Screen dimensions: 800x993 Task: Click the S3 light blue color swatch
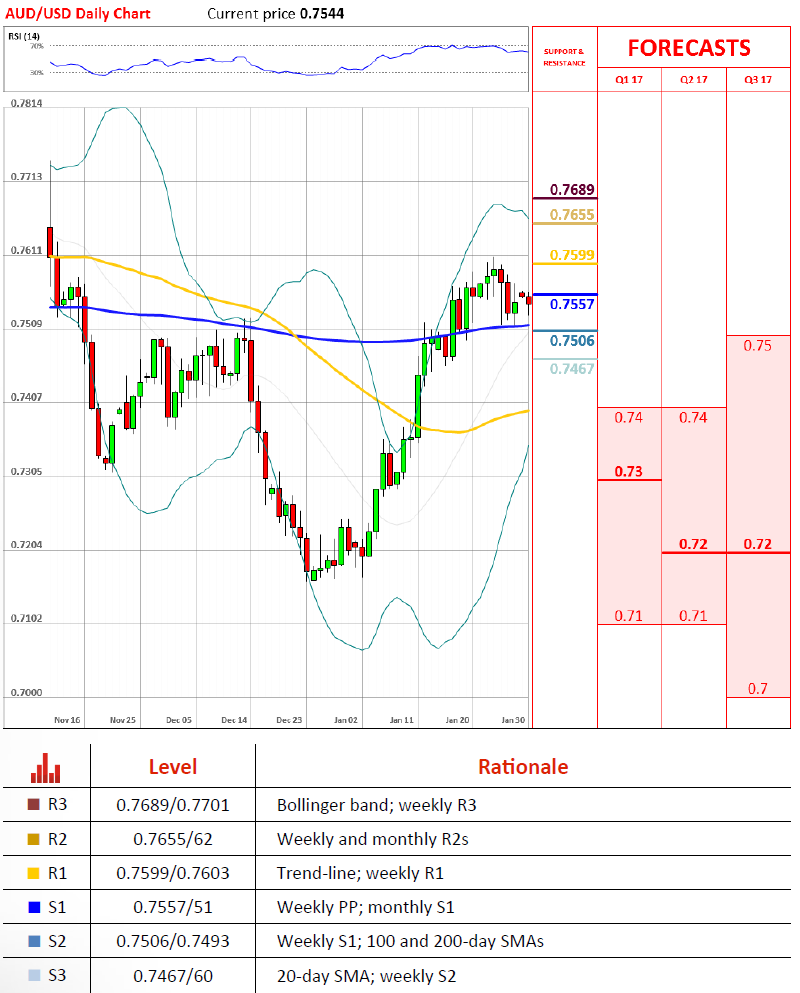coord(34,975)
